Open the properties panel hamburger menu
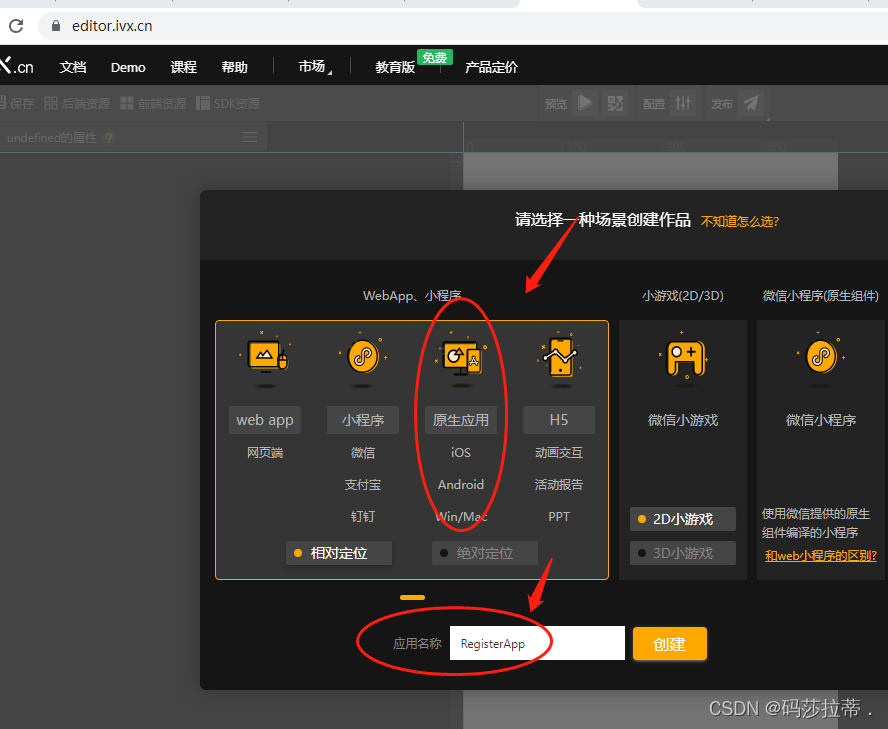This screenshot has width=888, height=729. click(250, 137)
